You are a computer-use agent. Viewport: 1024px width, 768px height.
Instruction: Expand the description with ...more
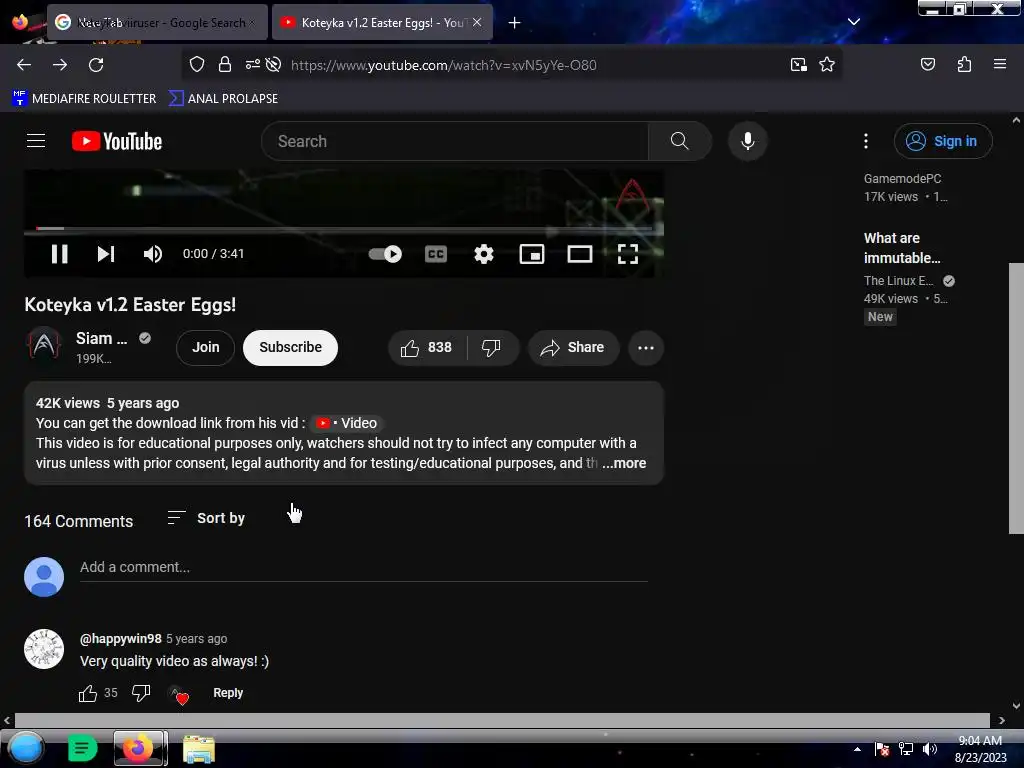click(x=624, y=463)
